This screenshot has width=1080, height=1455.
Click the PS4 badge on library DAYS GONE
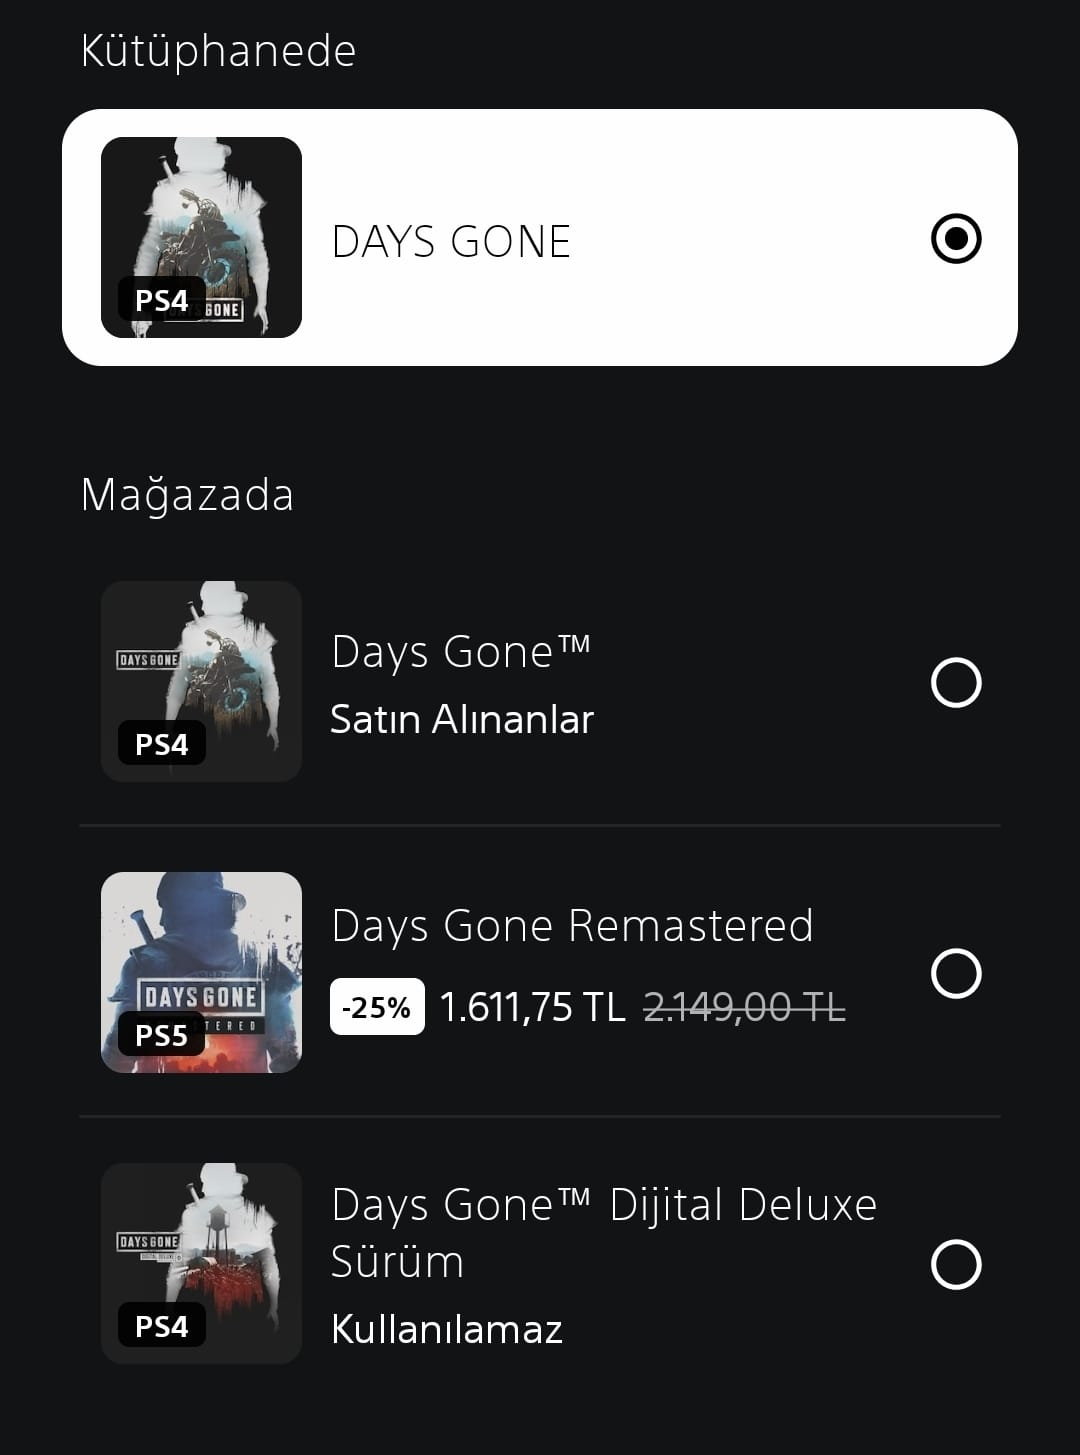point(162,300)
